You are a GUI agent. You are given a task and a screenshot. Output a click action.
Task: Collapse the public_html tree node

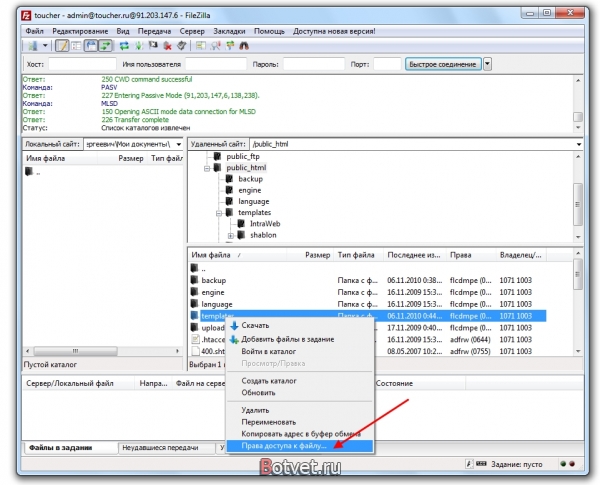[x=207, y=168]
